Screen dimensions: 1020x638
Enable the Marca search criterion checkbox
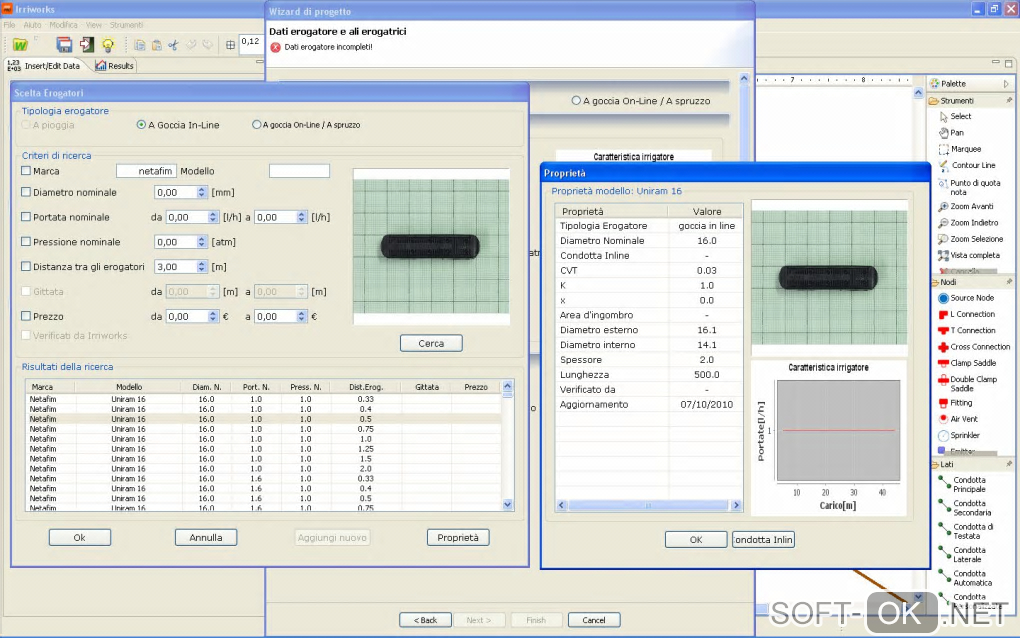click(x=26, y=171)
